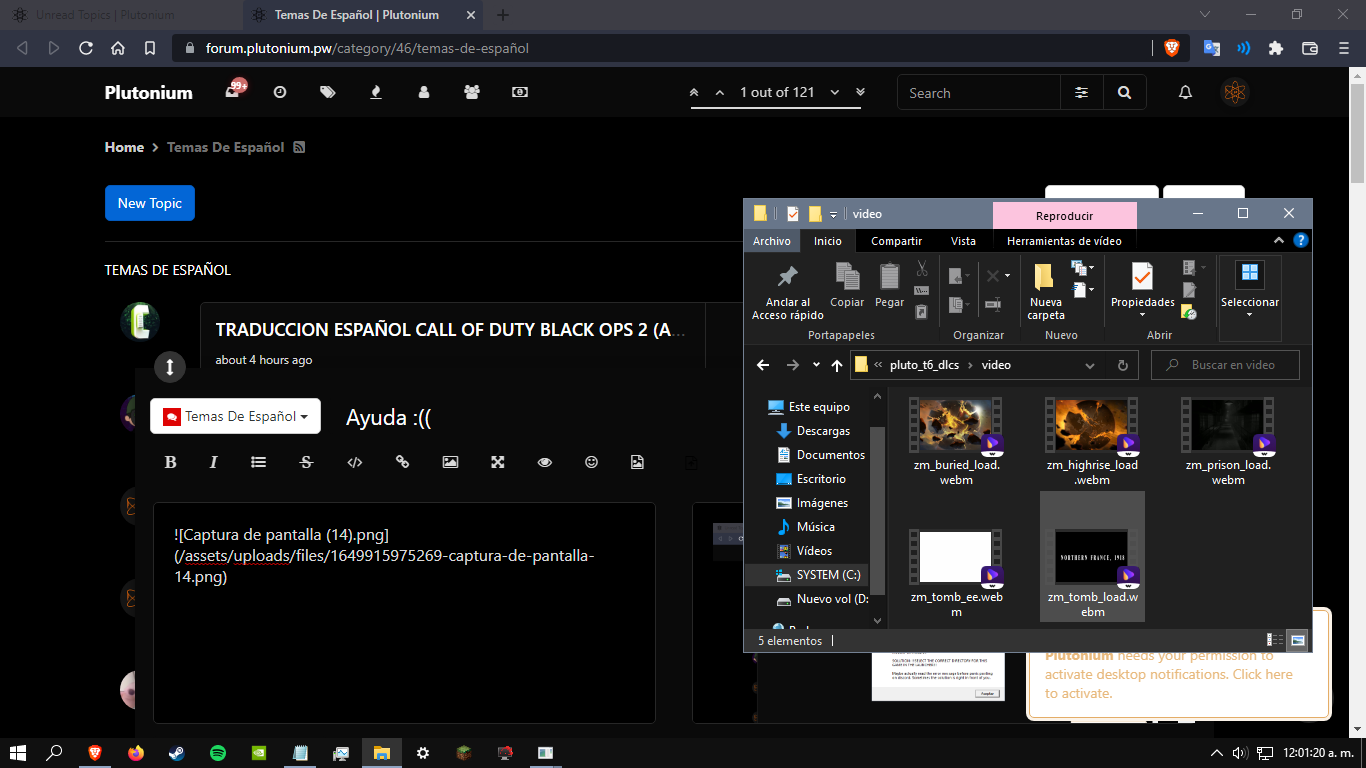Click Copiar in Explorer ribbon

pyautogui.click(x=847, y=286)
